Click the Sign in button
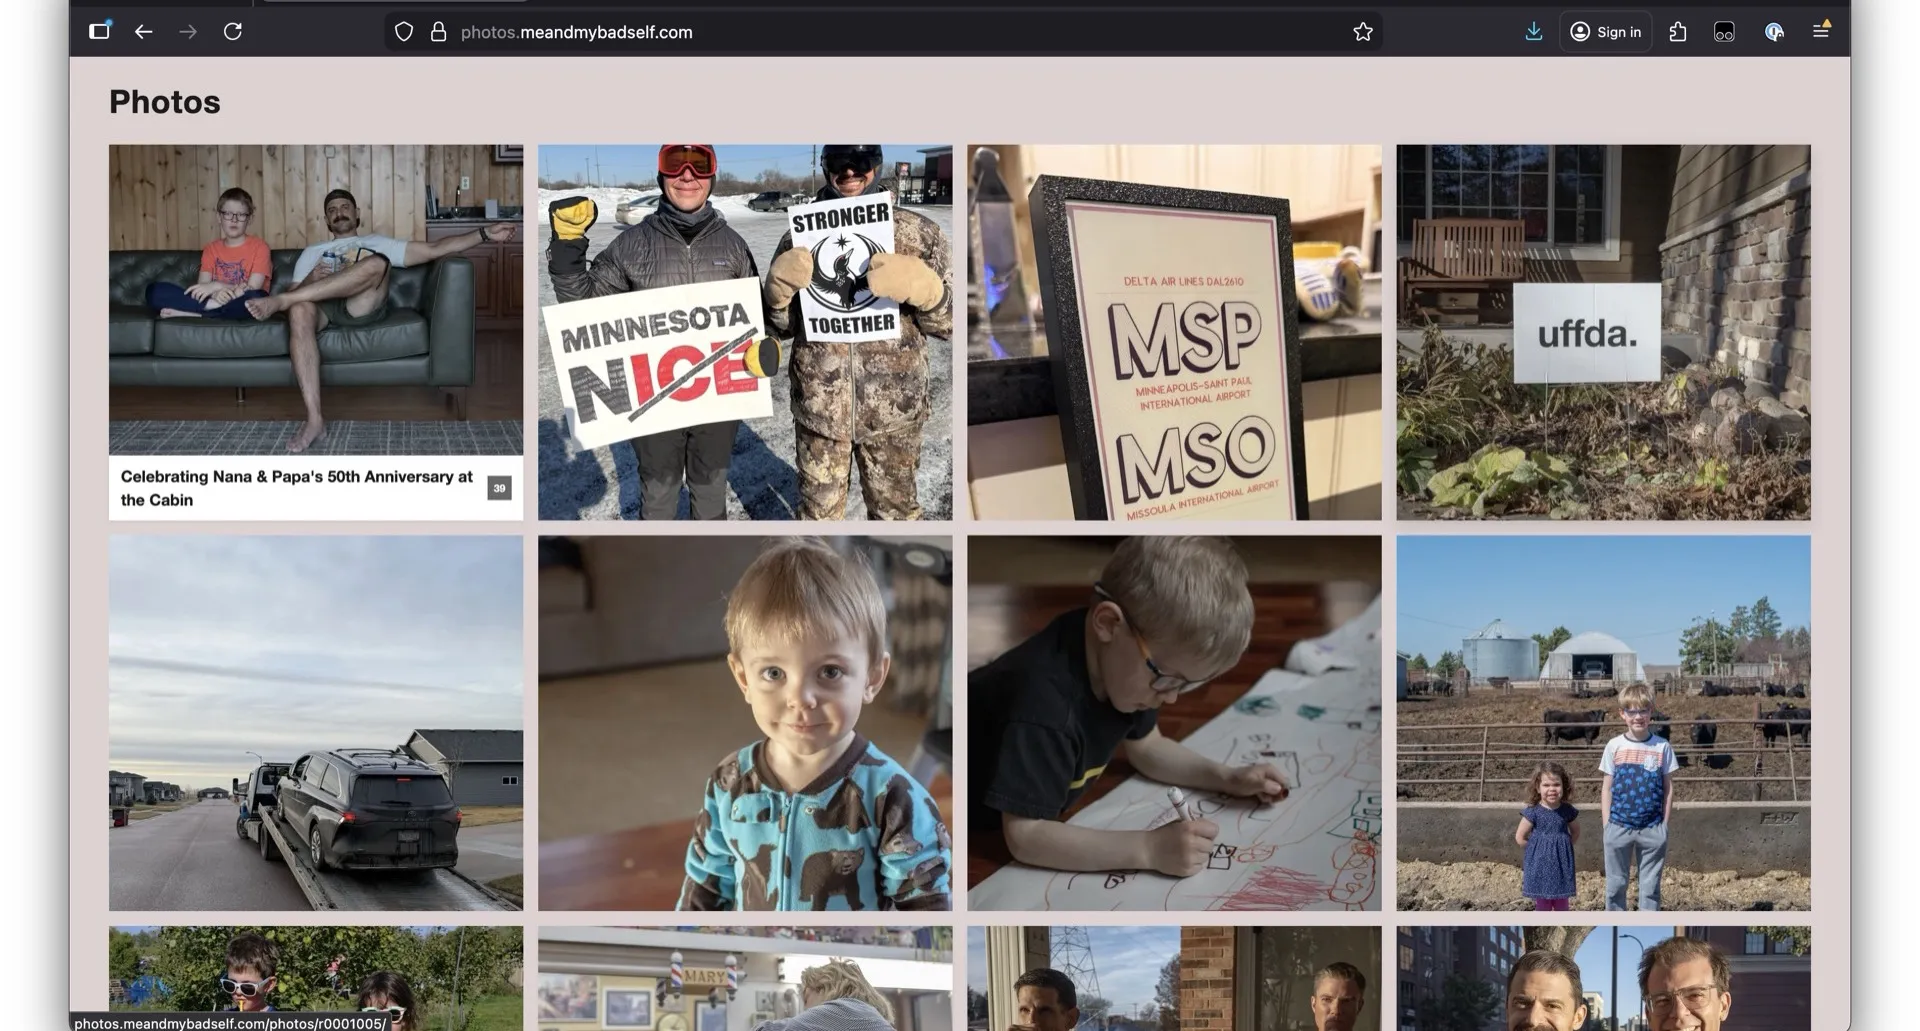The image size is (1920, 1031). click(x=1605, y=32)
